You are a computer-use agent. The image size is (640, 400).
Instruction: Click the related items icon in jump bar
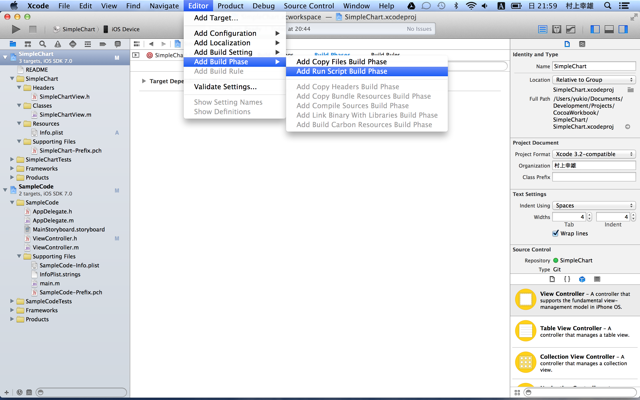[137, 44]
